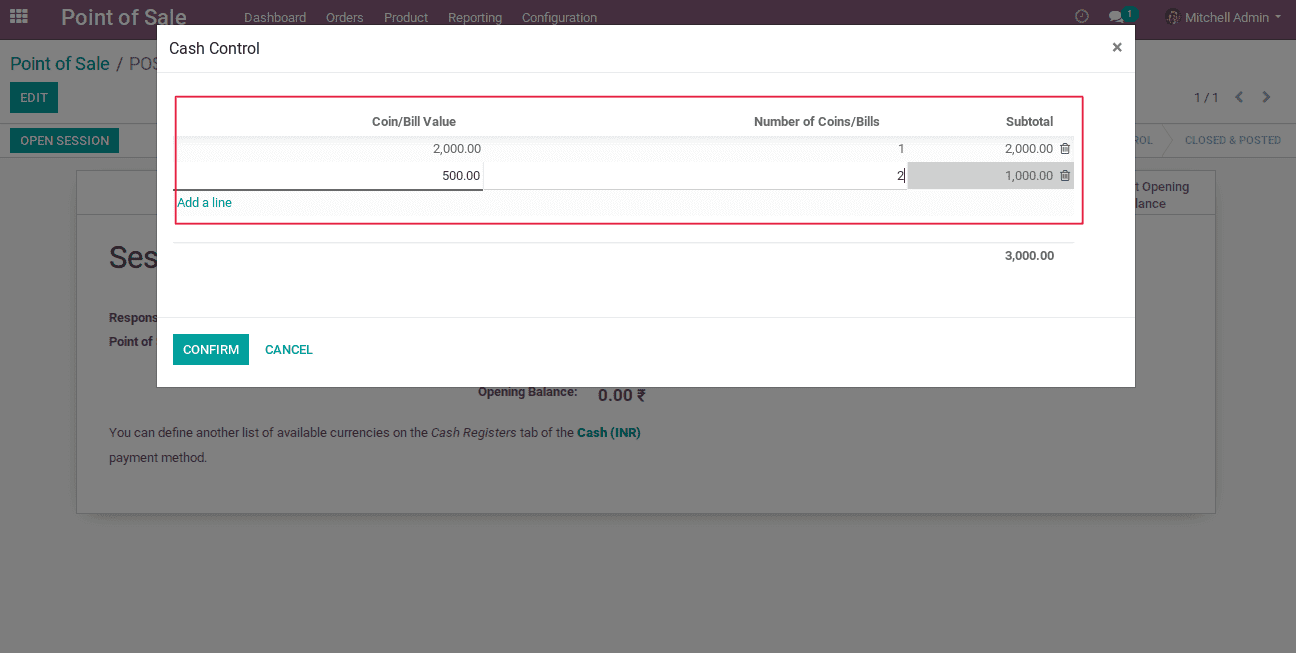Click the CLOSED & POSTED status stage
Image resolution: width=1296 pixels, height=653 pixels.
1232,140
